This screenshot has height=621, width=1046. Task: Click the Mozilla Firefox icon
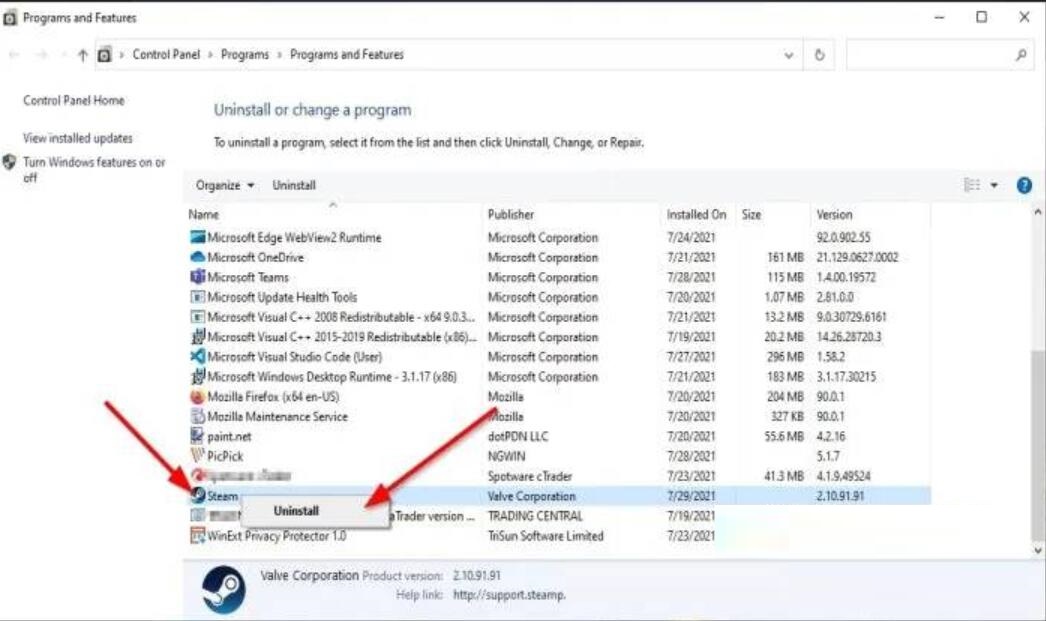(197, 396)
